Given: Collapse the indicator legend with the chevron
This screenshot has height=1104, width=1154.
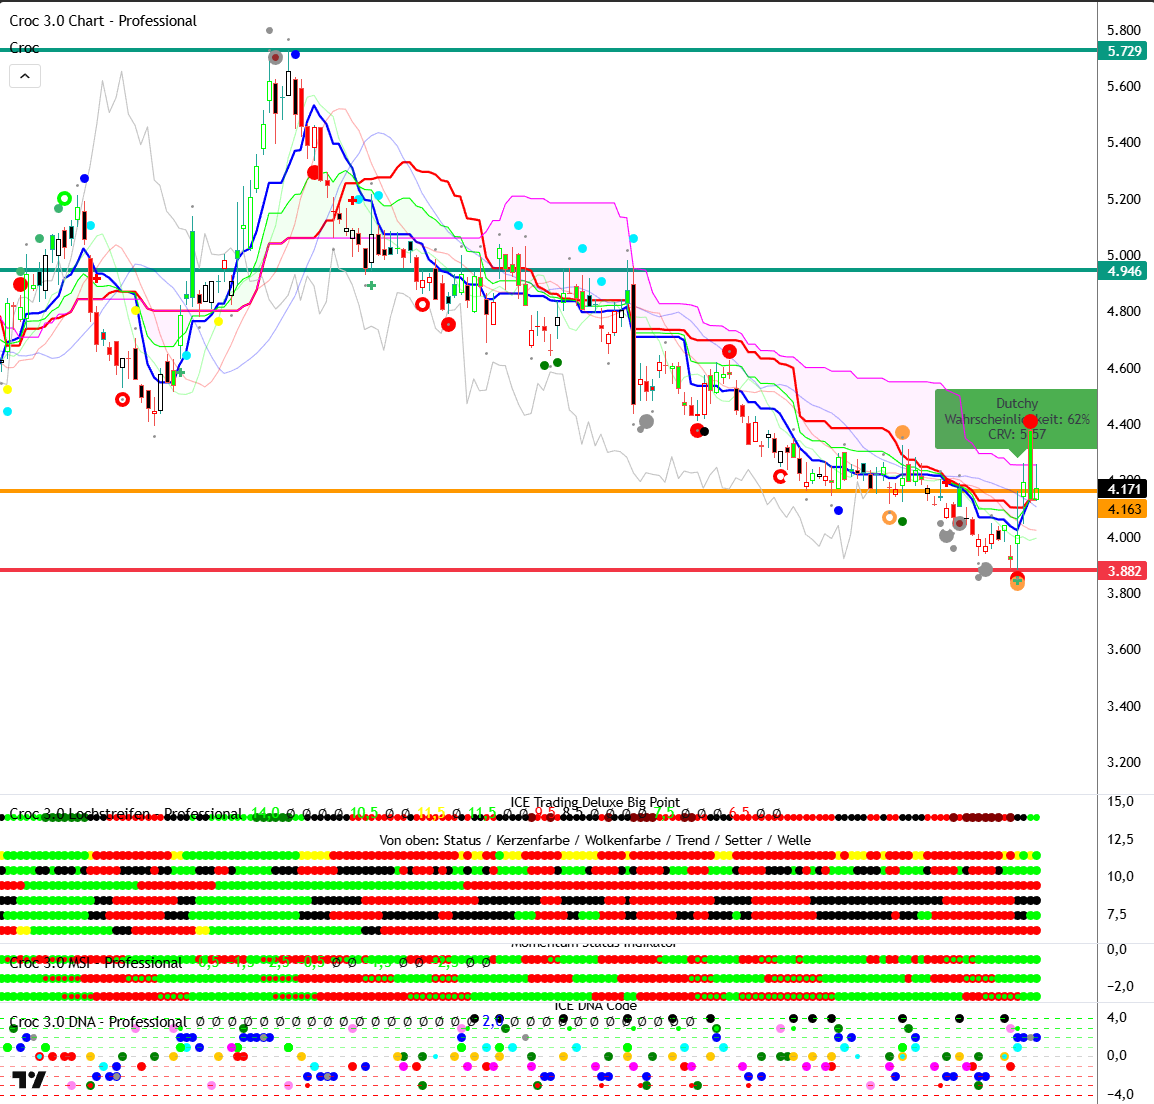Looking at the screenshot, I should click(x=25, y=76).
